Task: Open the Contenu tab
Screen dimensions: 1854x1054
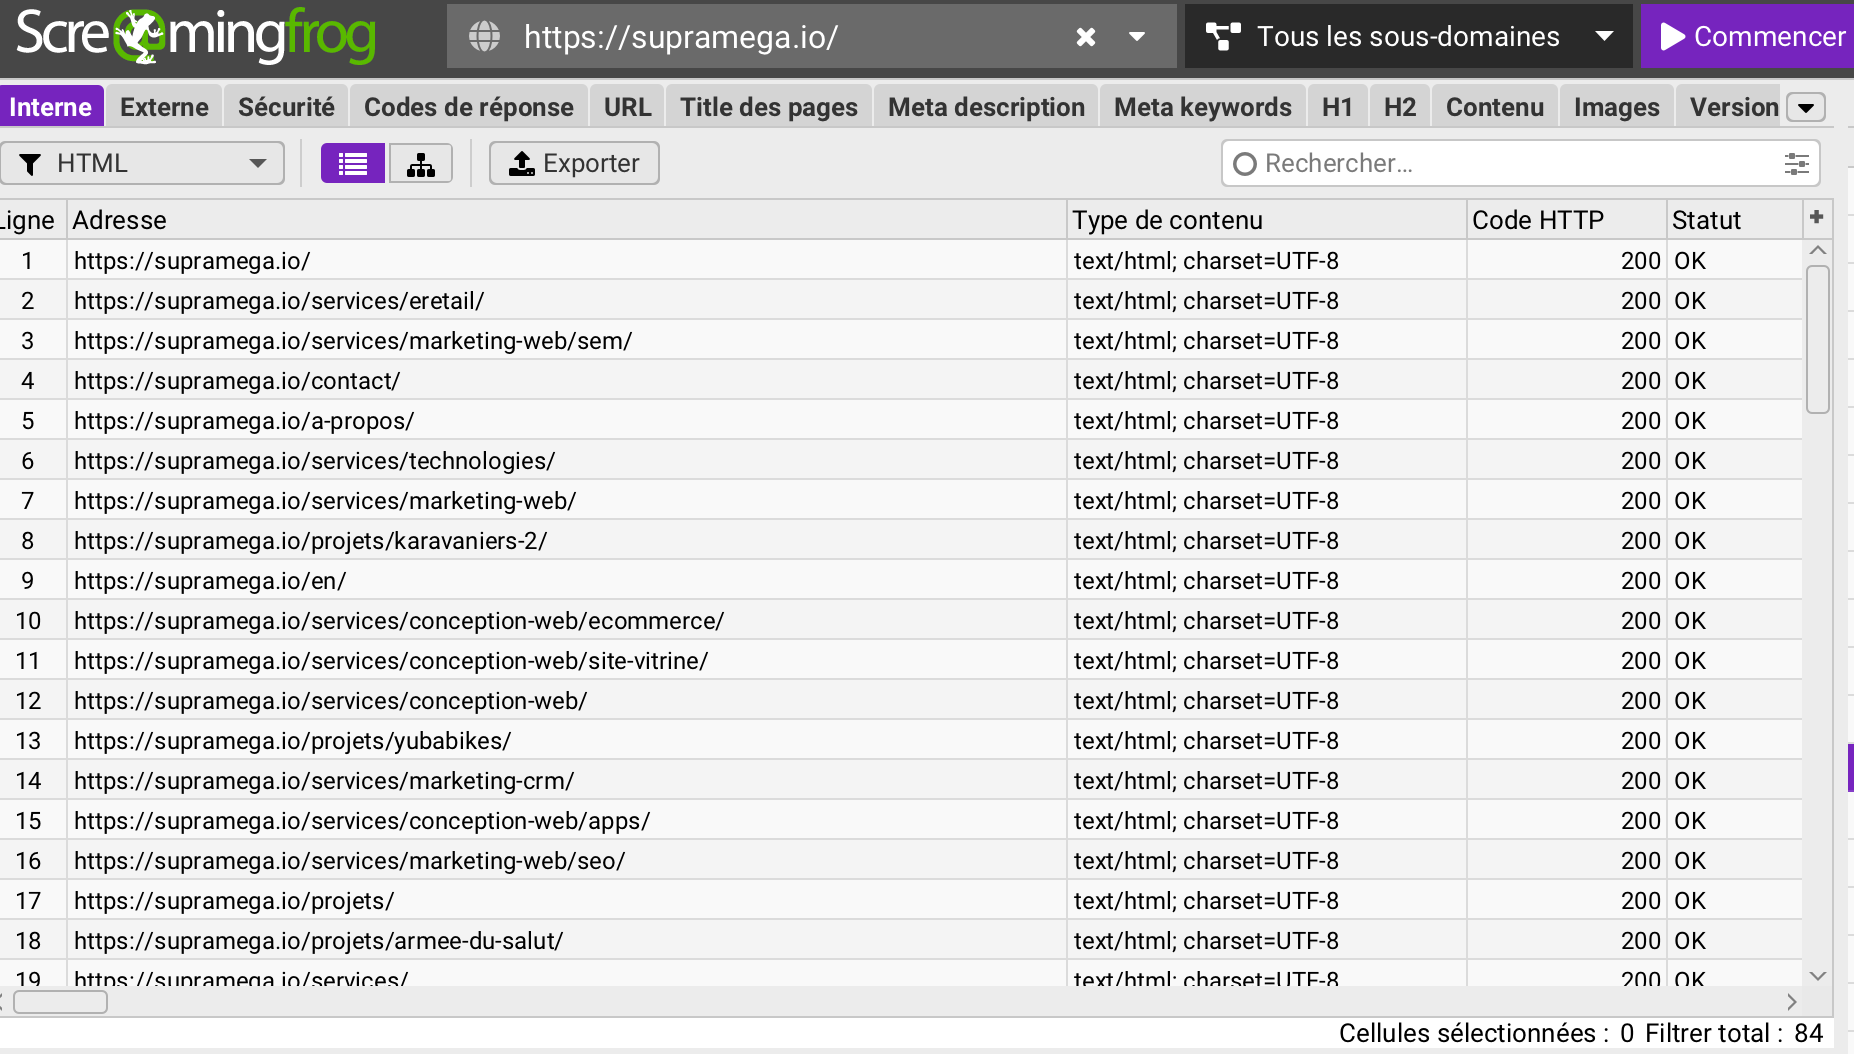Action: [x=1494, y=107]
